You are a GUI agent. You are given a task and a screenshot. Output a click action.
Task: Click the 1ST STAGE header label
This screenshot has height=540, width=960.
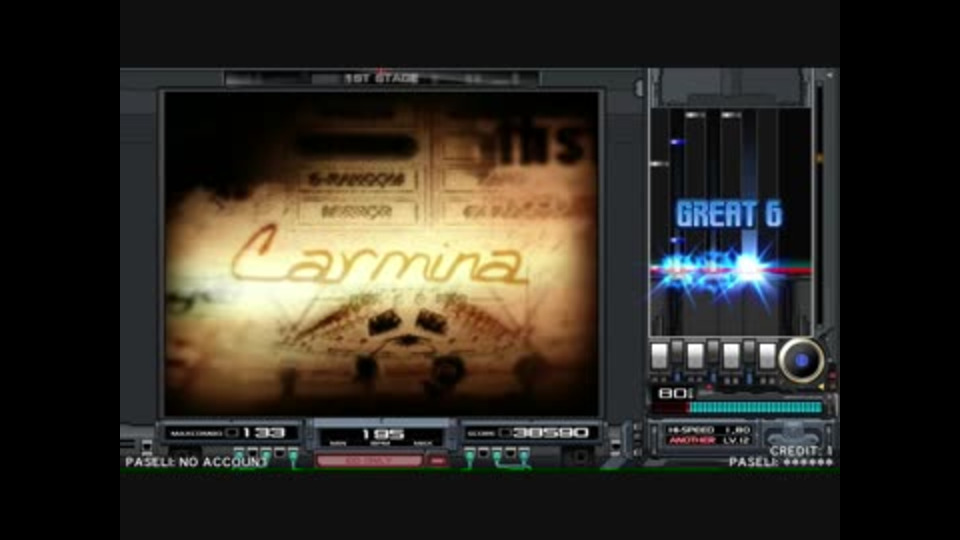coord(381,78)
